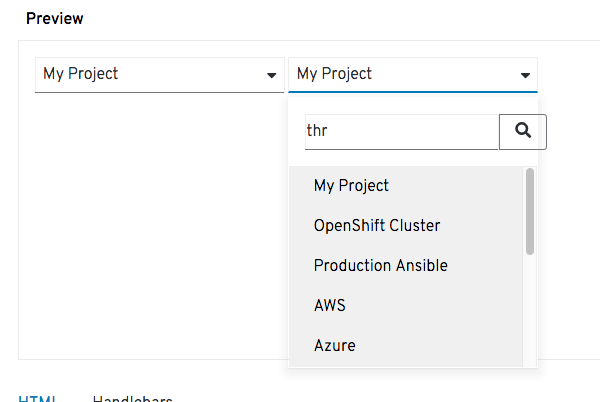Click the Preview section heading
600x402 pixels.
click(x=55, y=19)
